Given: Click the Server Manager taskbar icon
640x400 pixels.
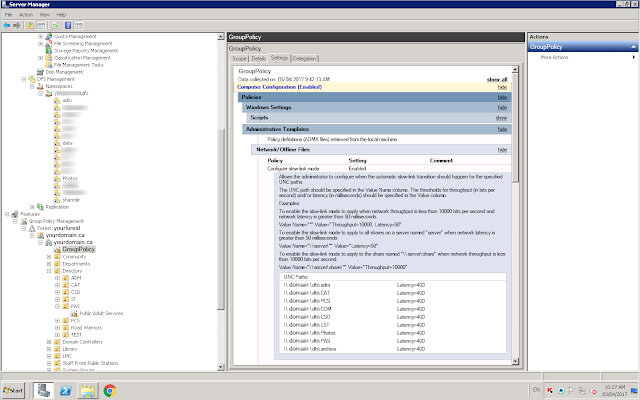Looking at the screenshot, I should [x=43, y=391].
